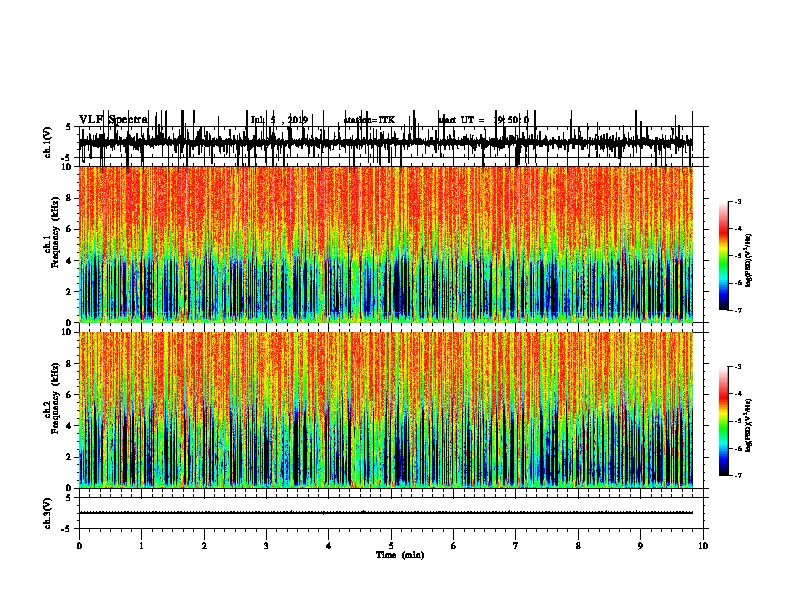Click the "-3" label on ch.1 color scale
Image resolution: width=792 pixels, height=612 pixels.
point(738,201)
